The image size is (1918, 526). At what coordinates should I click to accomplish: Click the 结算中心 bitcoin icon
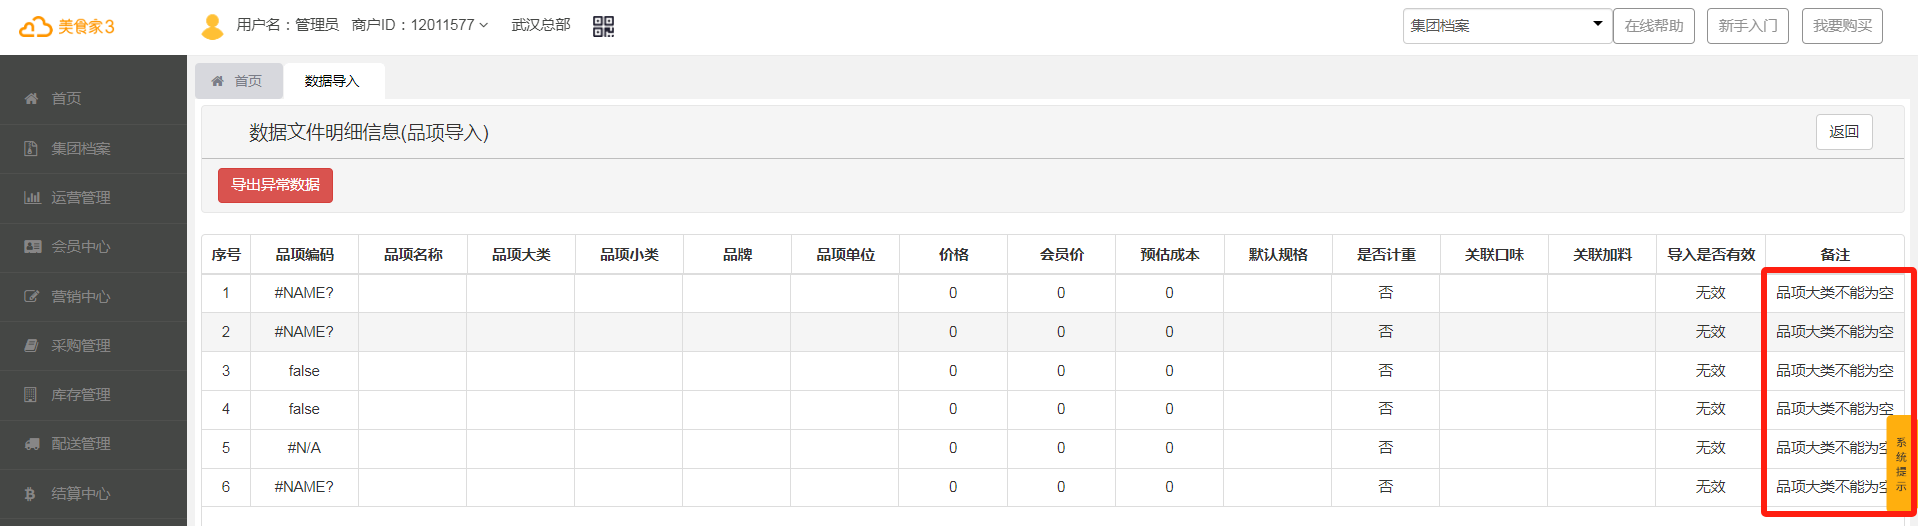pyautogui.click(x=31, y=494)
